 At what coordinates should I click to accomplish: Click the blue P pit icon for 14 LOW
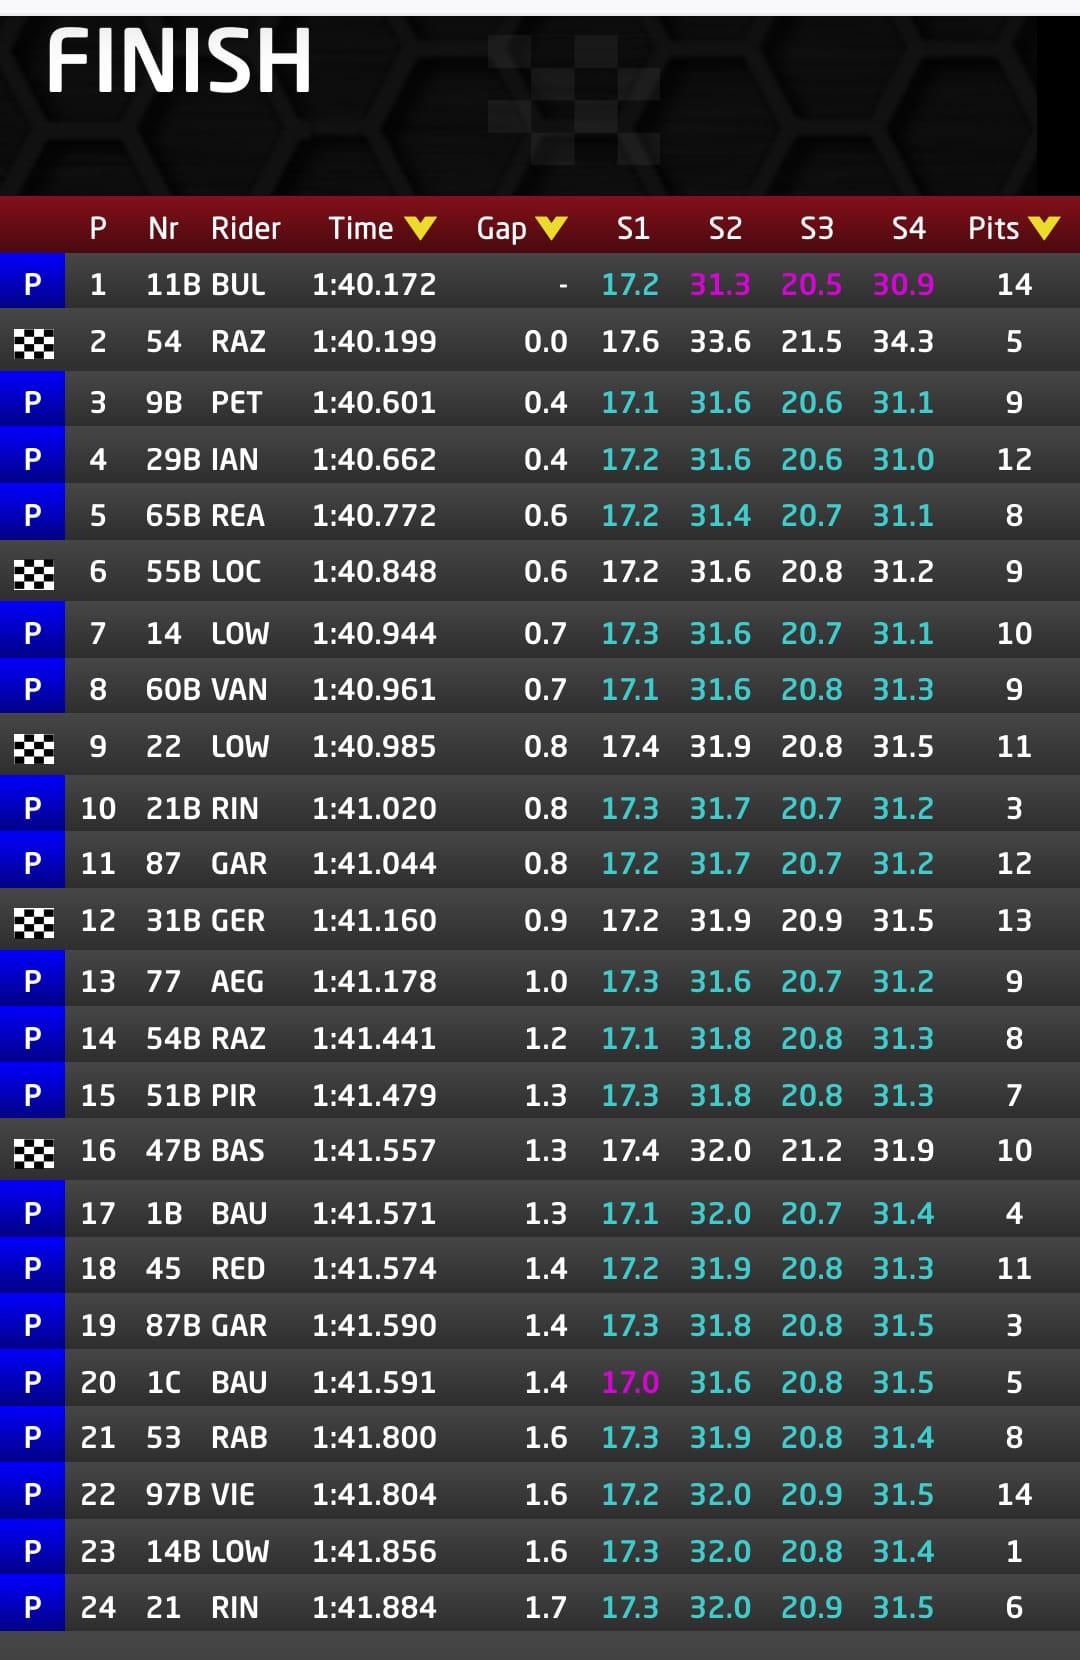click(32, 631)
